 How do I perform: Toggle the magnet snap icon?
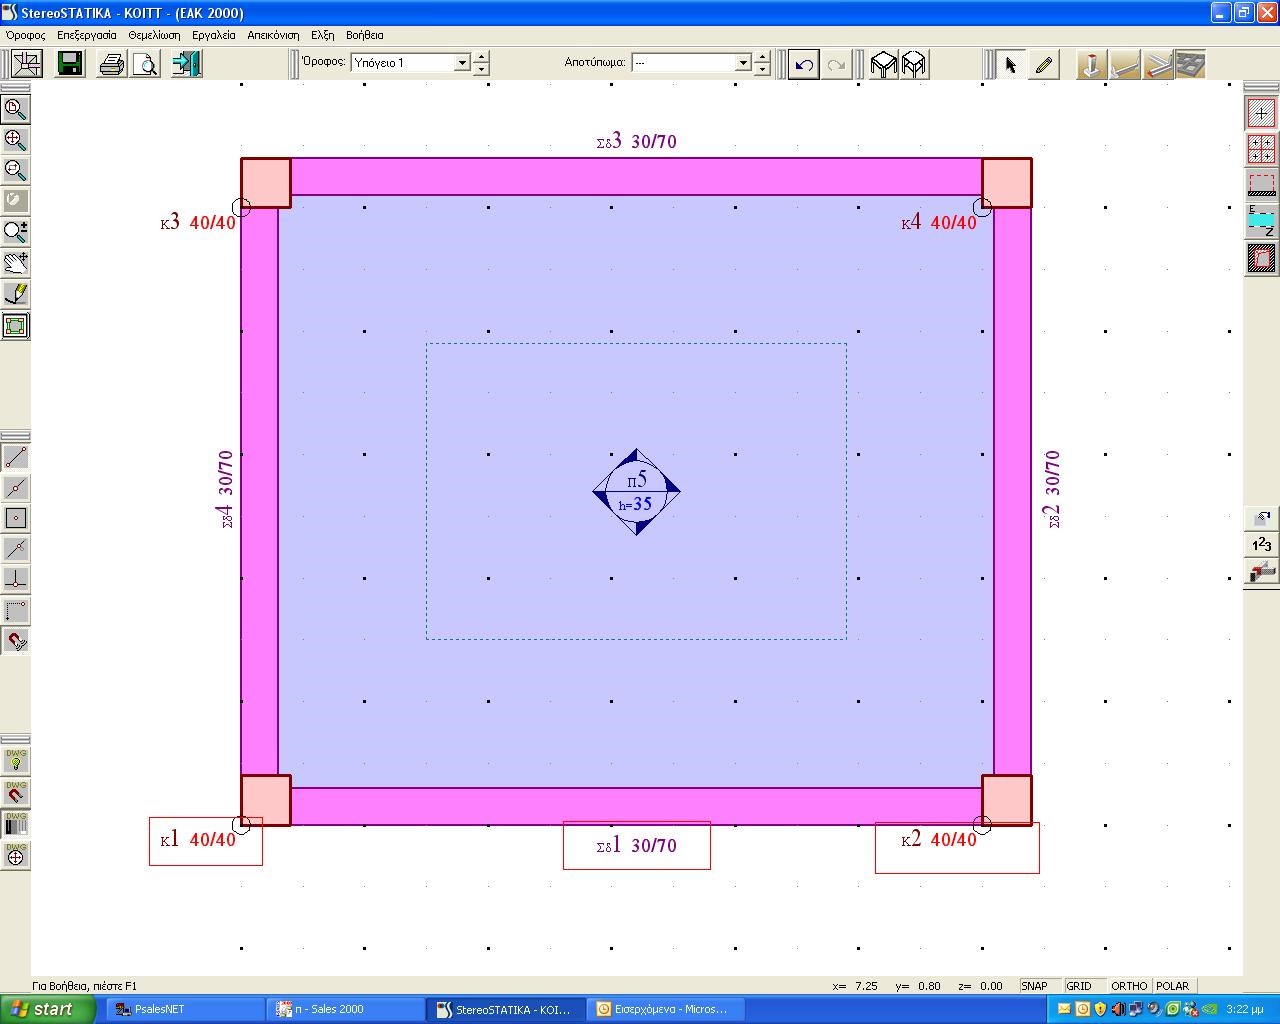pyautogui.click(x=15, y=641)
